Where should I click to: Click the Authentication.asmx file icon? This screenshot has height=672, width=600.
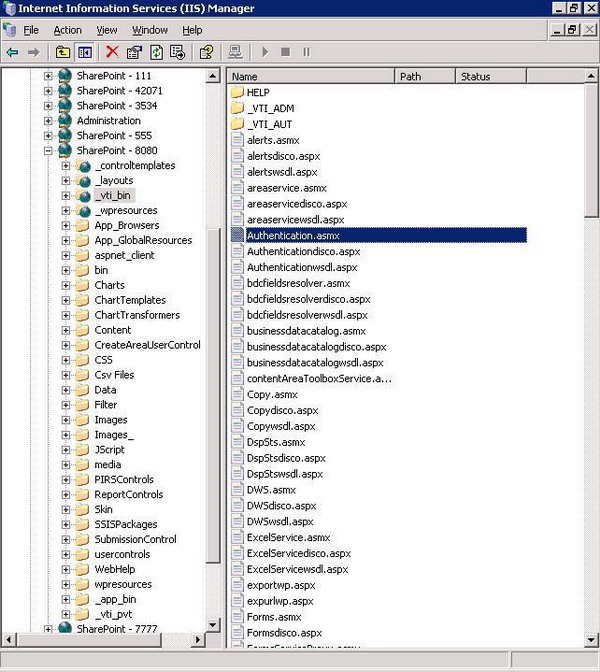point(237,235)
